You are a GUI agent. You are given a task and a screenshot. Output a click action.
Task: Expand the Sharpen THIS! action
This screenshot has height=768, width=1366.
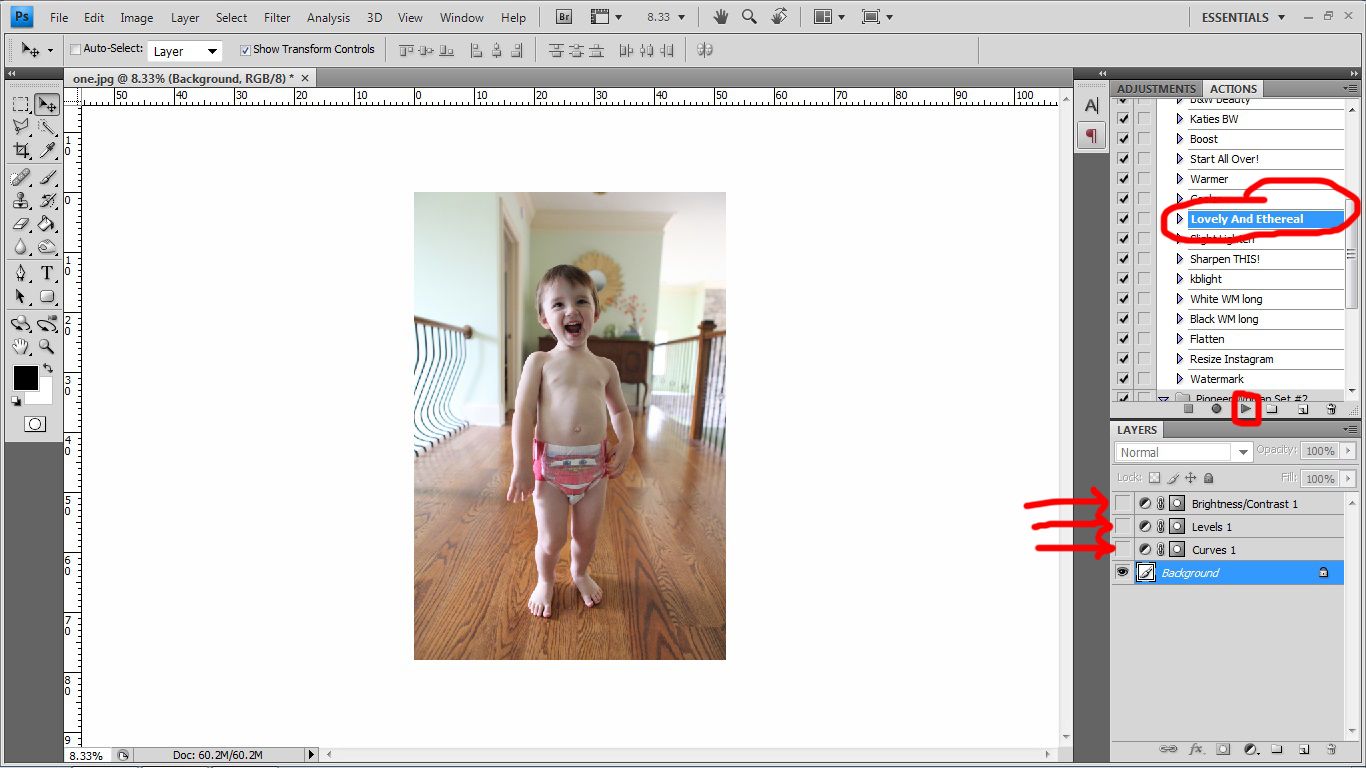coord(1179,258)
